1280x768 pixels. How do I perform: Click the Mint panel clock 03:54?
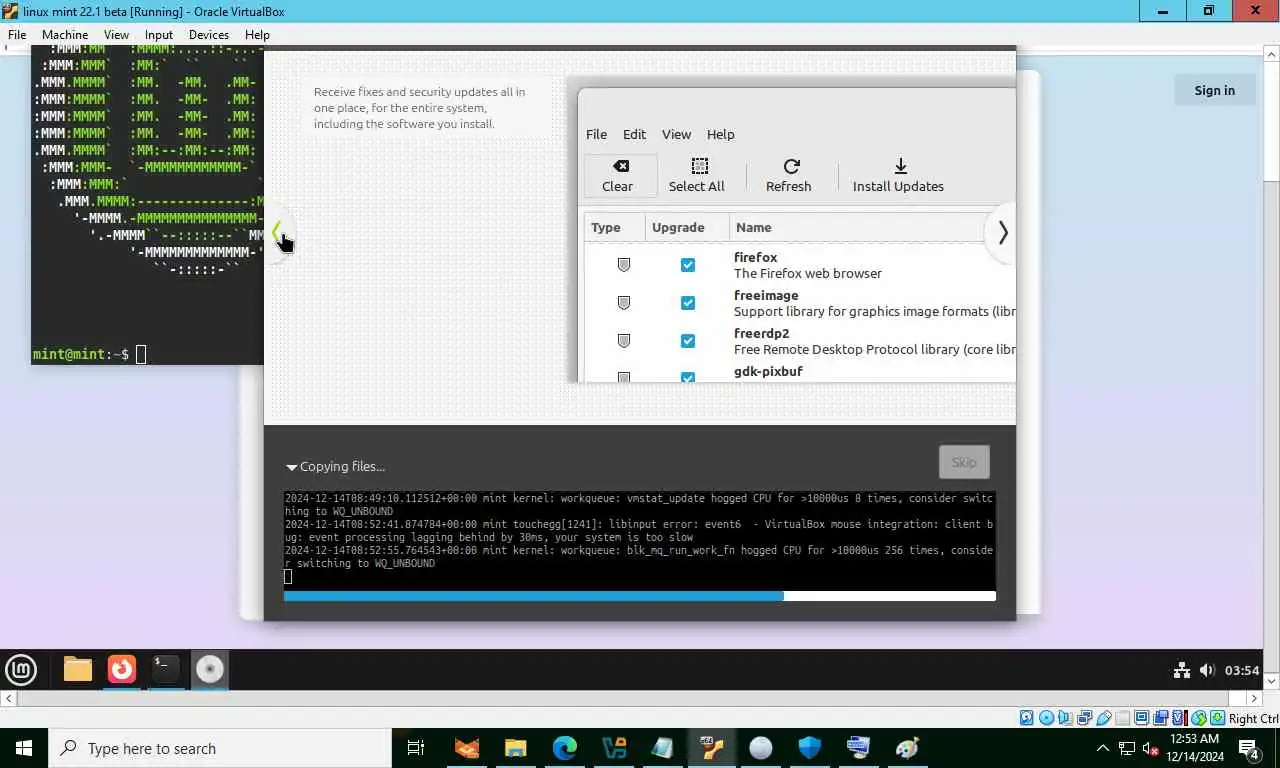[1242, 670]
